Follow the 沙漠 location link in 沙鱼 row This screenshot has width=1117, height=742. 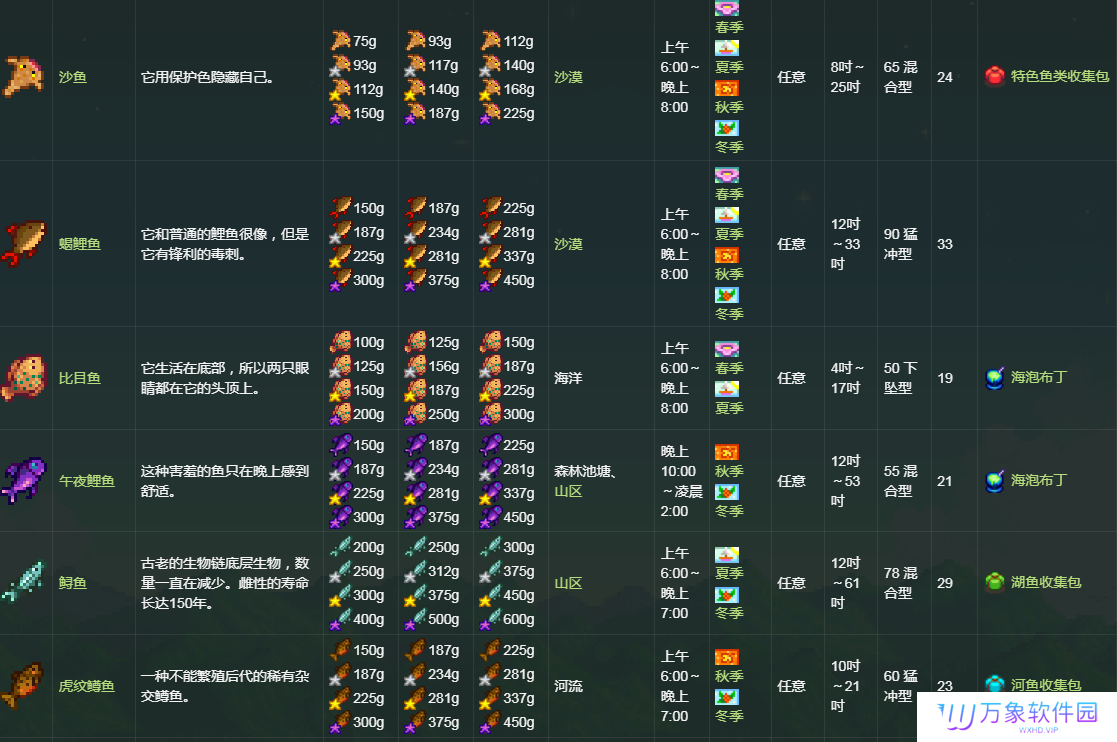568,77
